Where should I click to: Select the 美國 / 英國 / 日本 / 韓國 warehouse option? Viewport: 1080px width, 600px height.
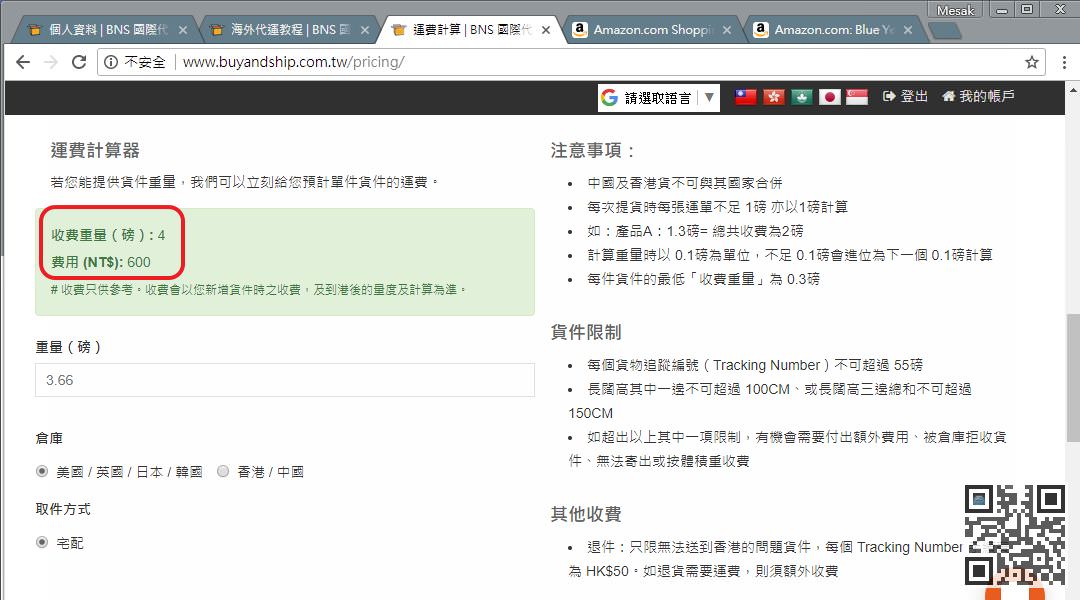click(x=42, y=471)
